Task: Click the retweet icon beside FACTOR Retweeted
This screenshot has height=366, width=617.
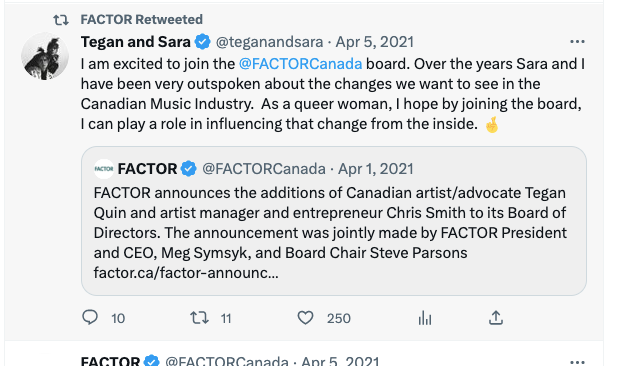Action: pos(61,20)
